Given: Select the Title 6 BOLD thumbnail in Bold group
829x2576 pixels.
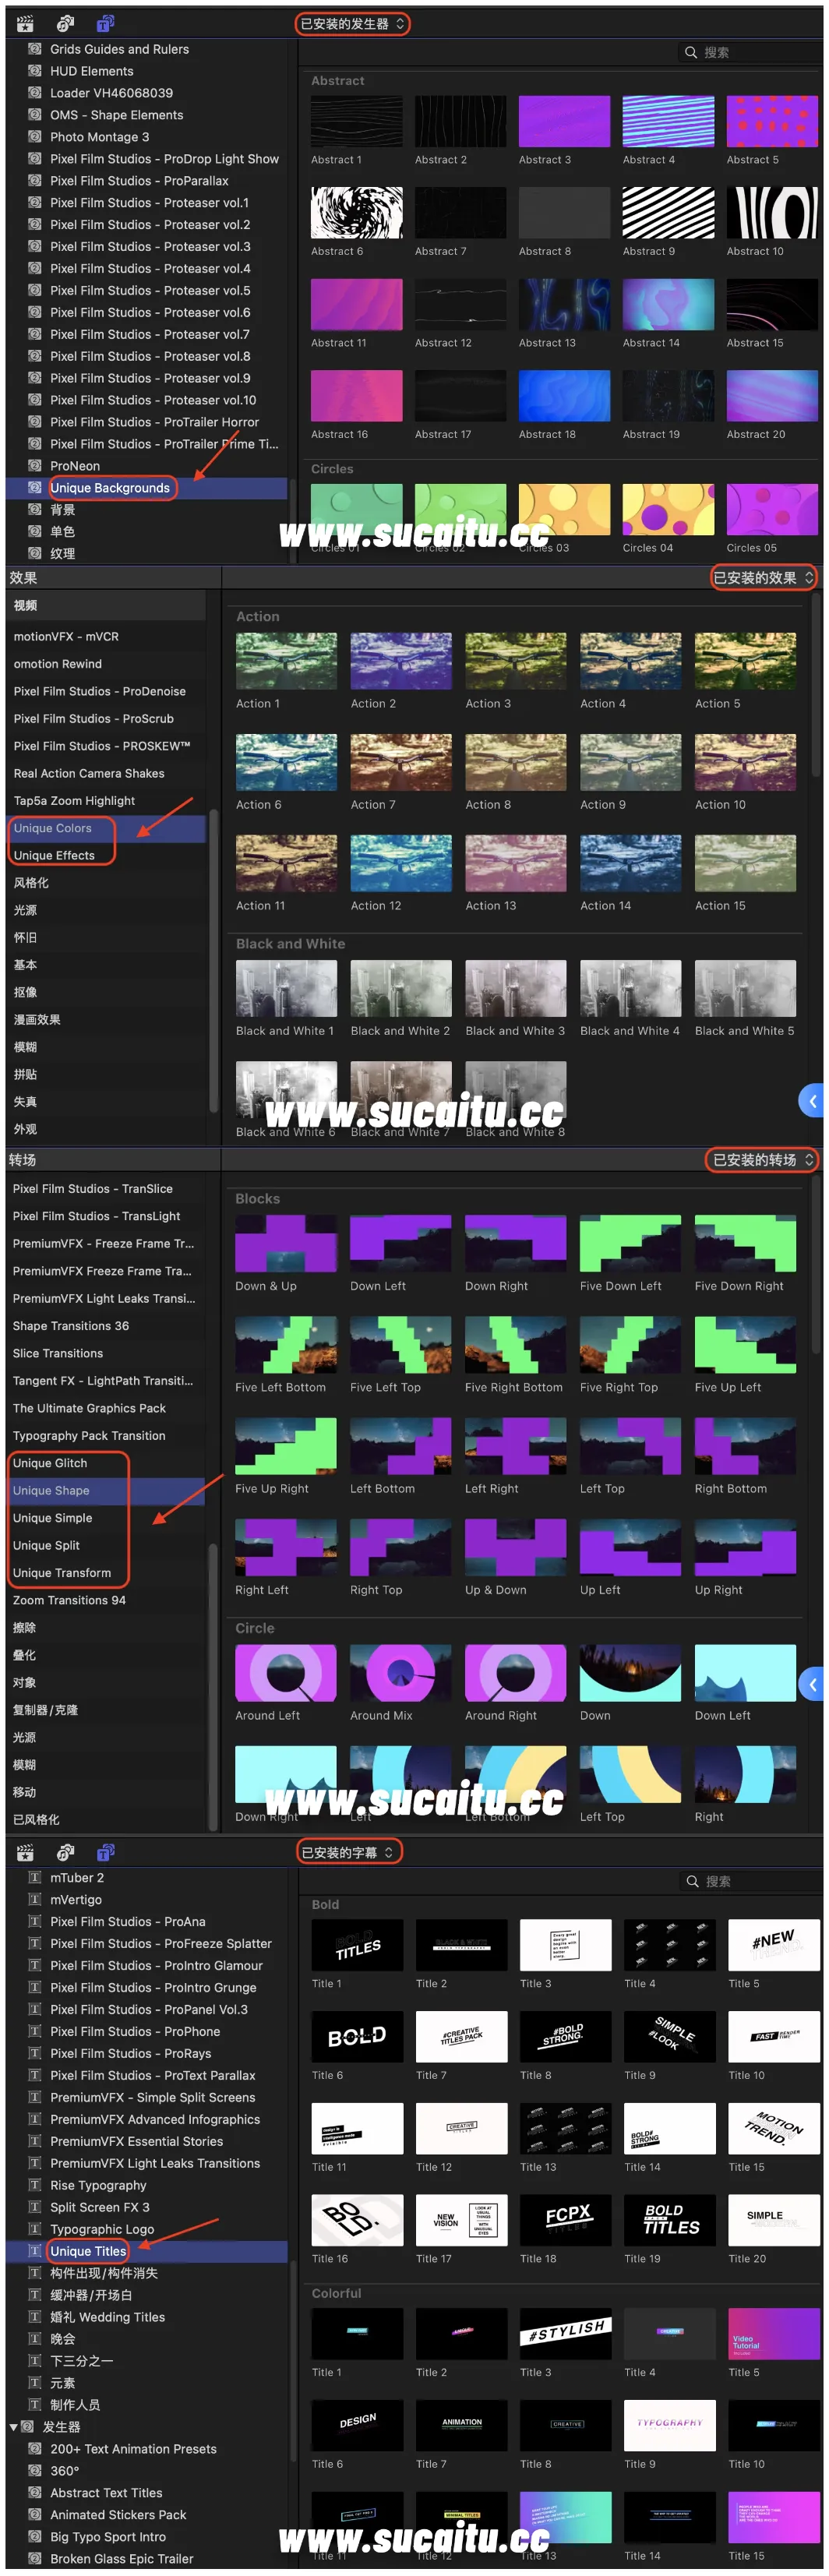Looking at the screenshot, I should point(357,2036).
